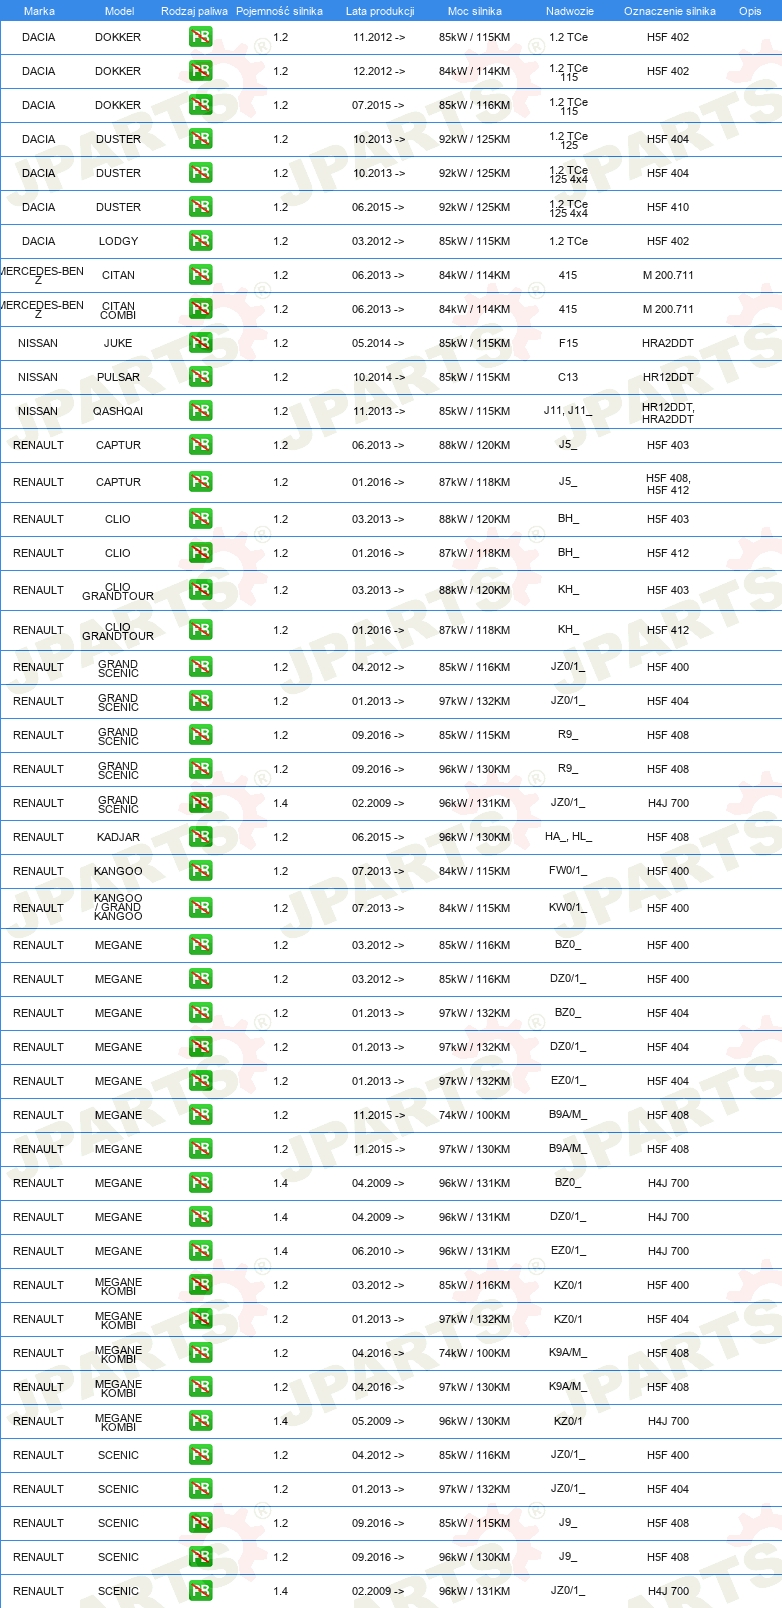Click the Oznaczenie silnika column header
The height and width of the screenshot is (1608, 782).
pyautogui.click(x=669, y=11)
